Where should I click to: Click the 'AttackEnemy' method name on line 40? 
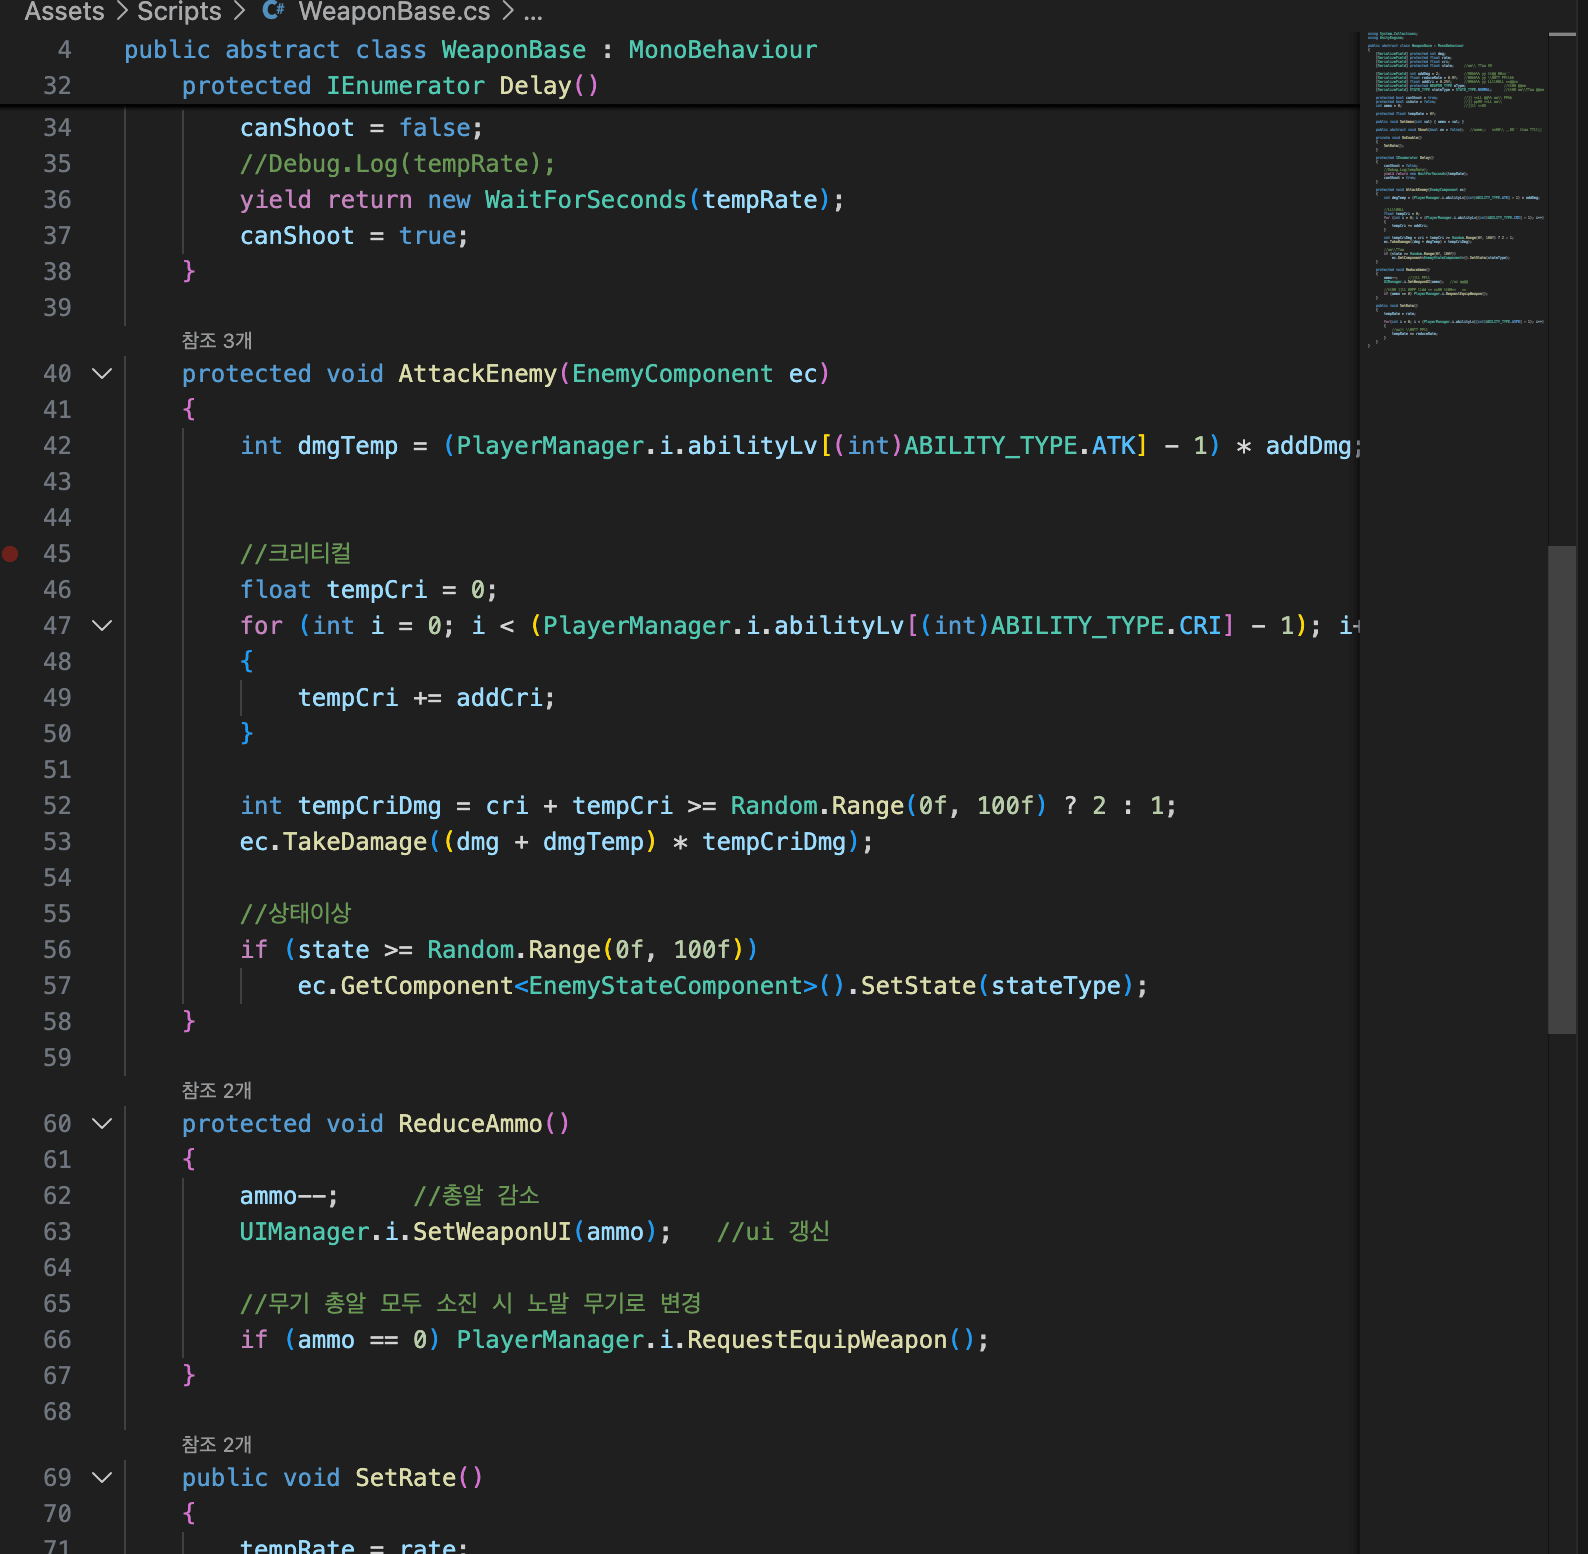[477, 373]
